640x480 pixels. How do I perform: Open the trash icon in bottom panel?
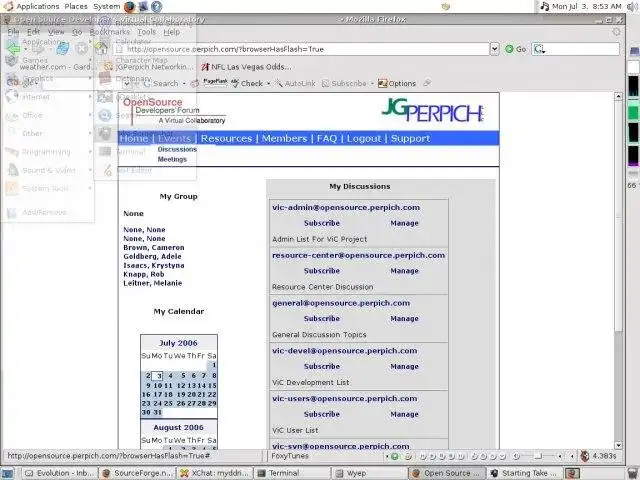[632, 473]
